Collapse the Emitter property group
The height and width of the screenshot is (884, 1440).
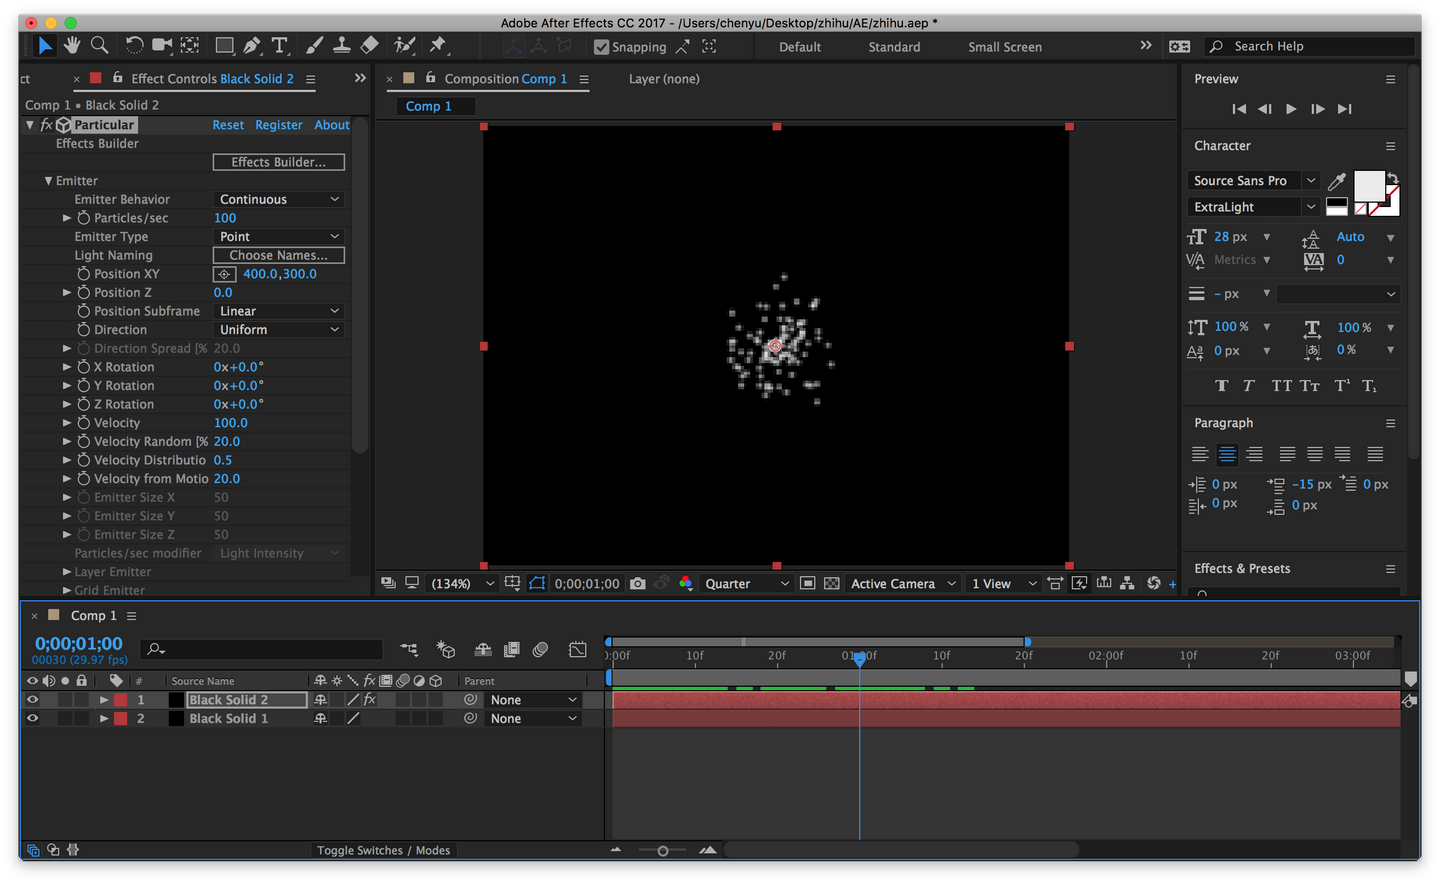(x=48, y=181)
